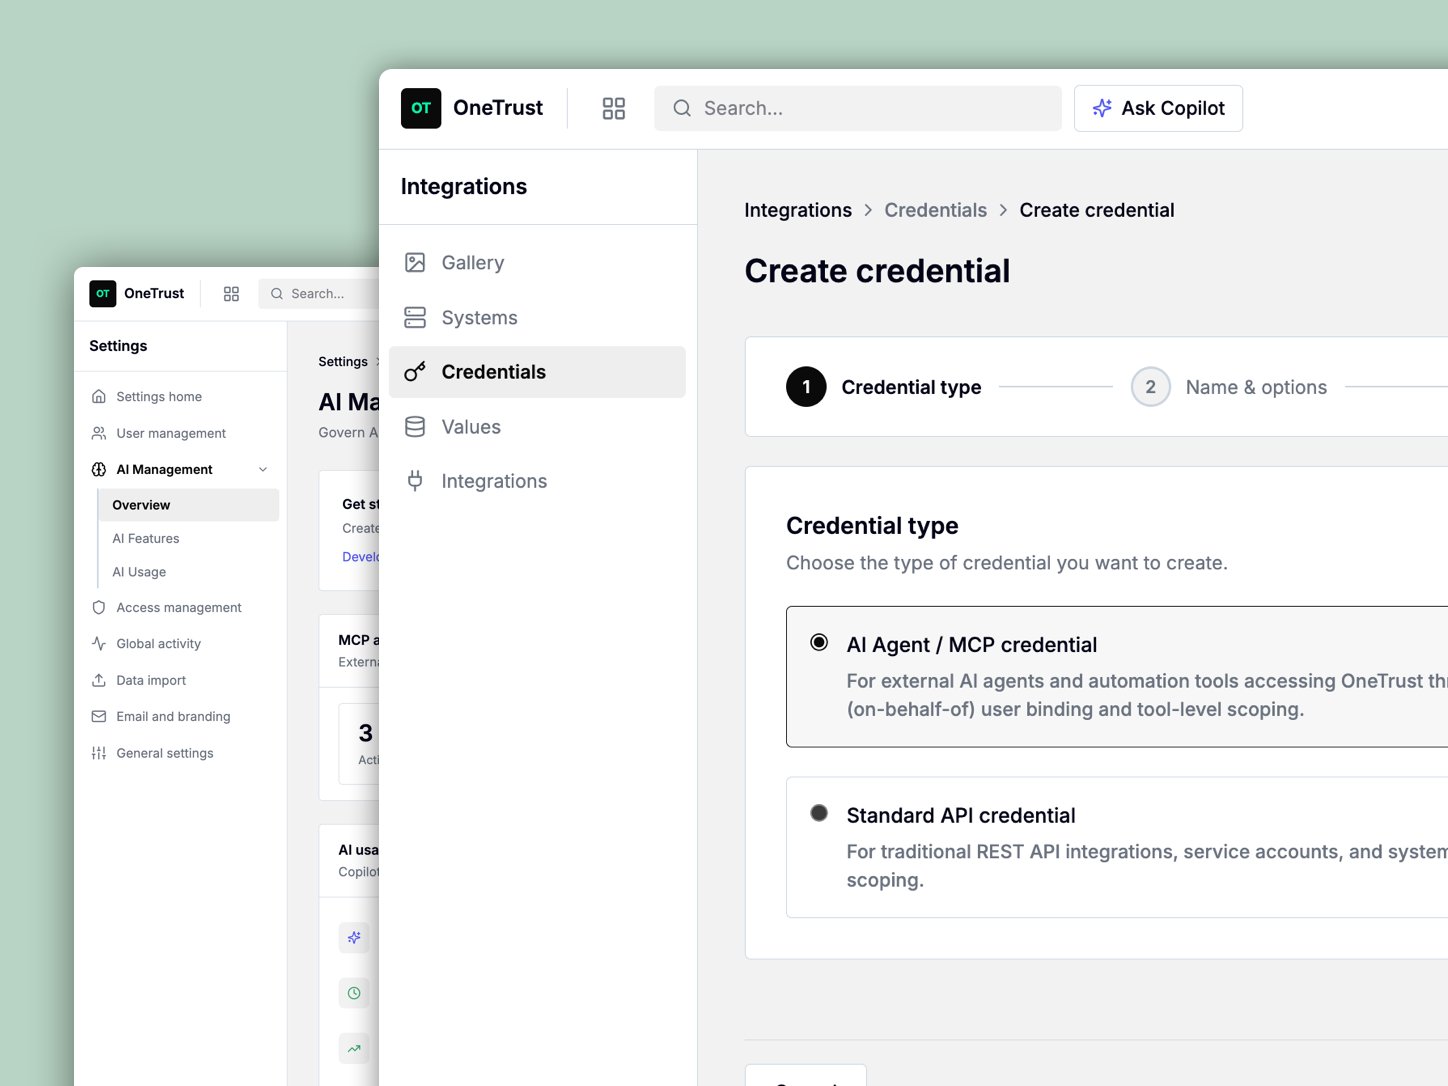
Task: Click the Credentials breadcrumb link
Action: [935, 210]
